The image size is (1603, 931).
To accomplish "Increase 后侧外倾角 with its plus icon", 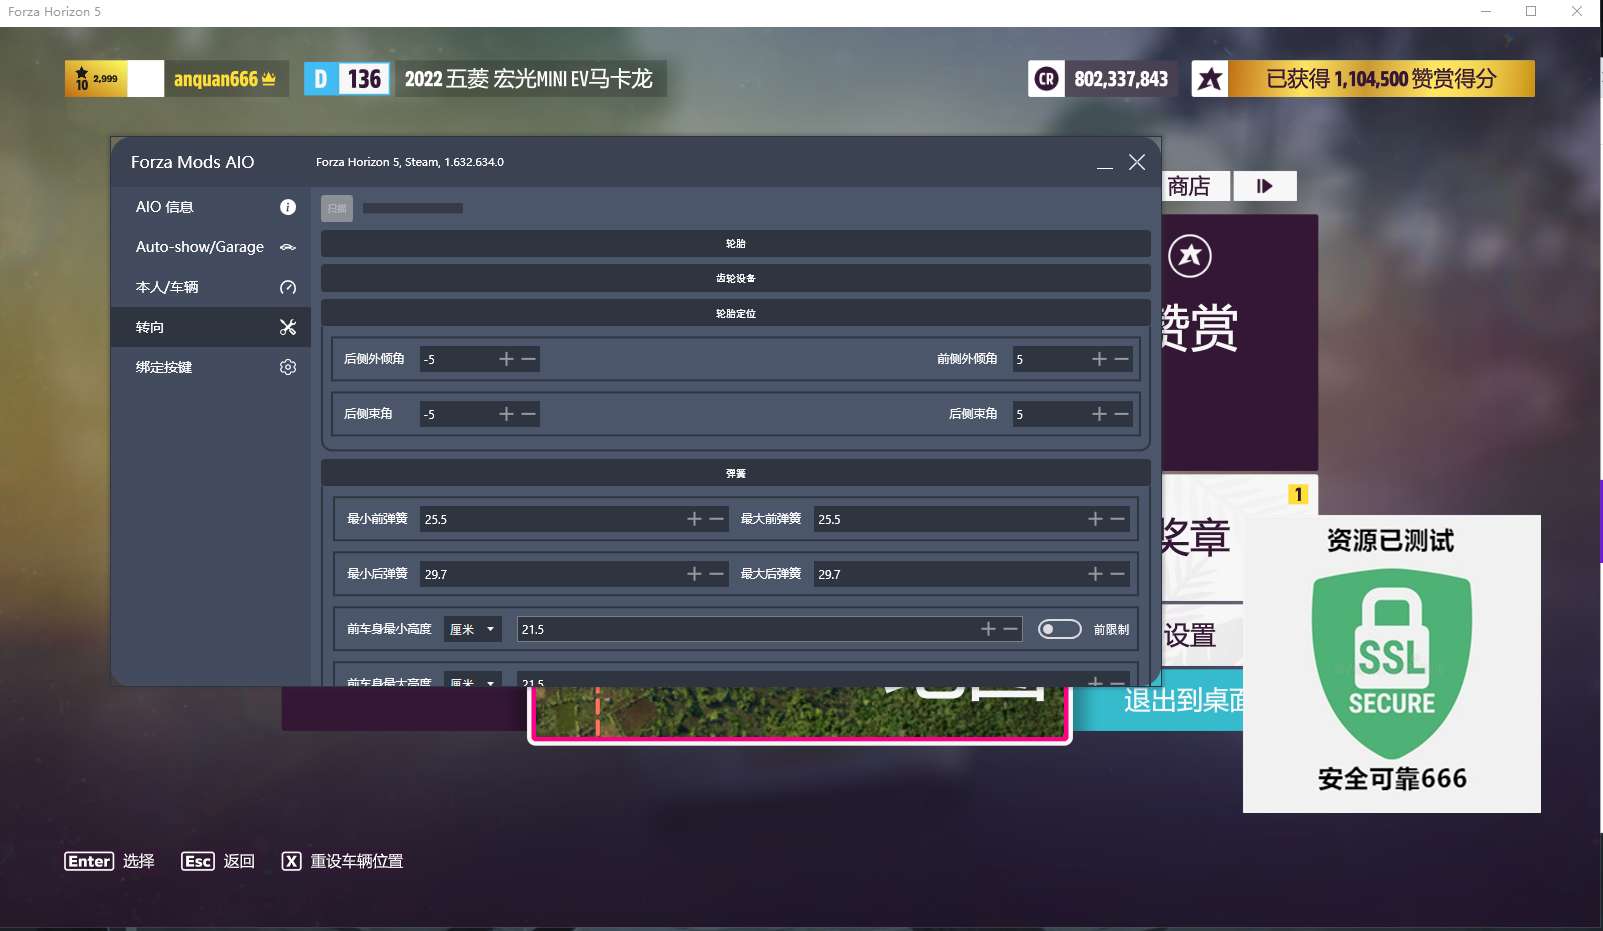I will 506,359.
